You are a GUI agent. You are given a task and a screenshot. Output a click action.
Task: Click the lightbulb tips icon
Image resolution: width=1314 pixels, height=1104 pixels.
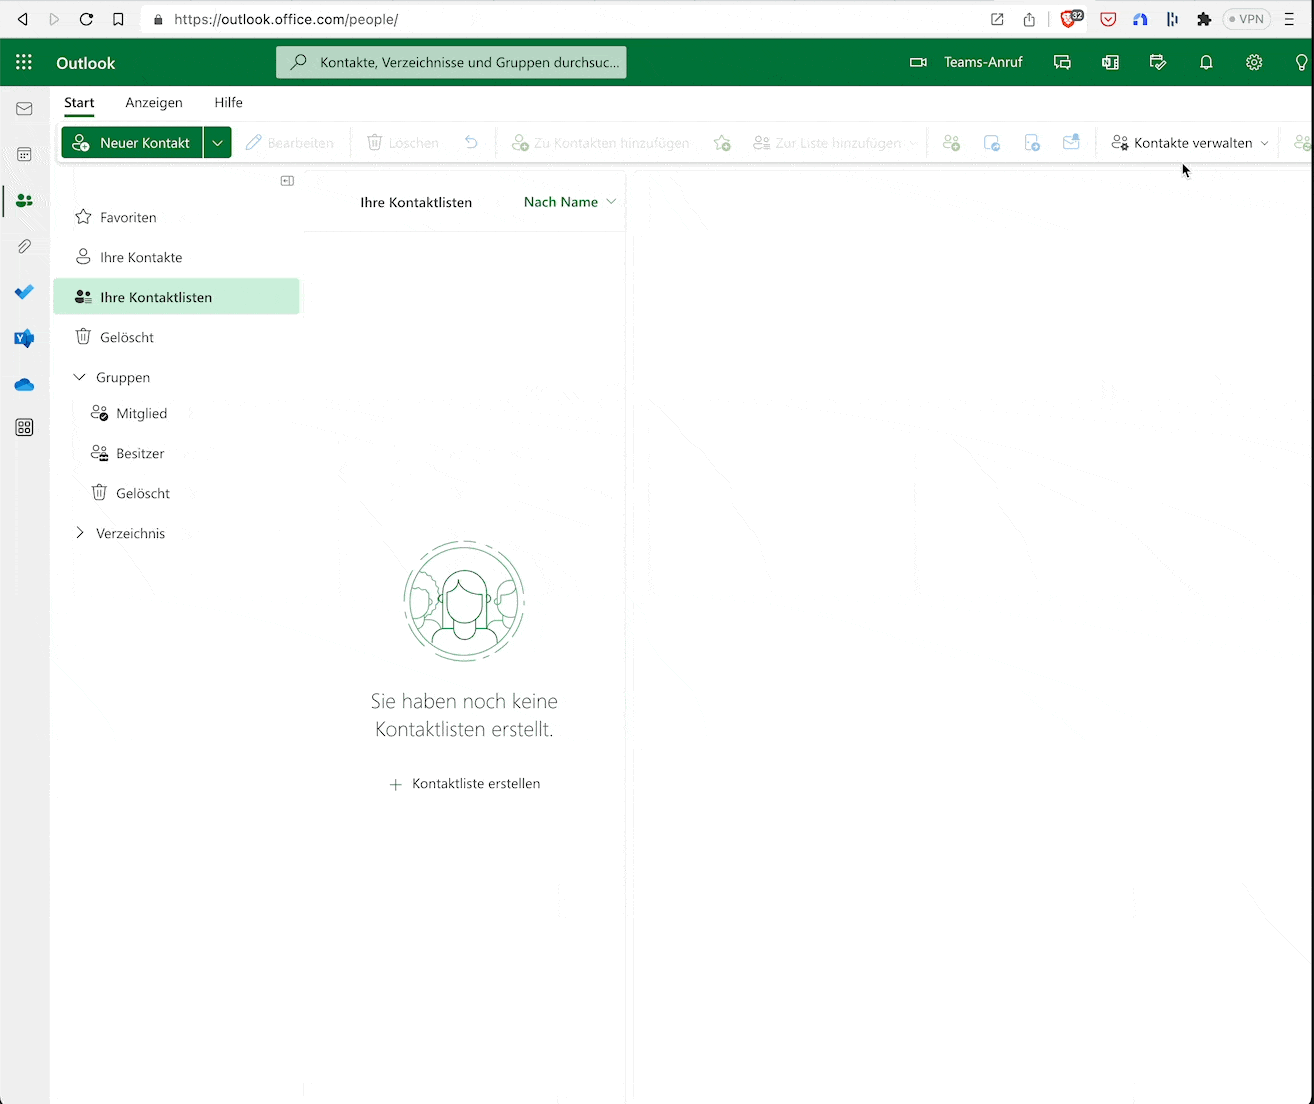tap(1301, 63)
